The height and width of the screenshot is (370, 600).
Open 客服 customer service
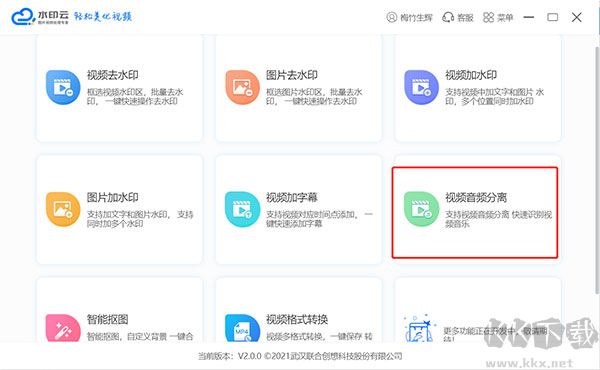point(465,18)
